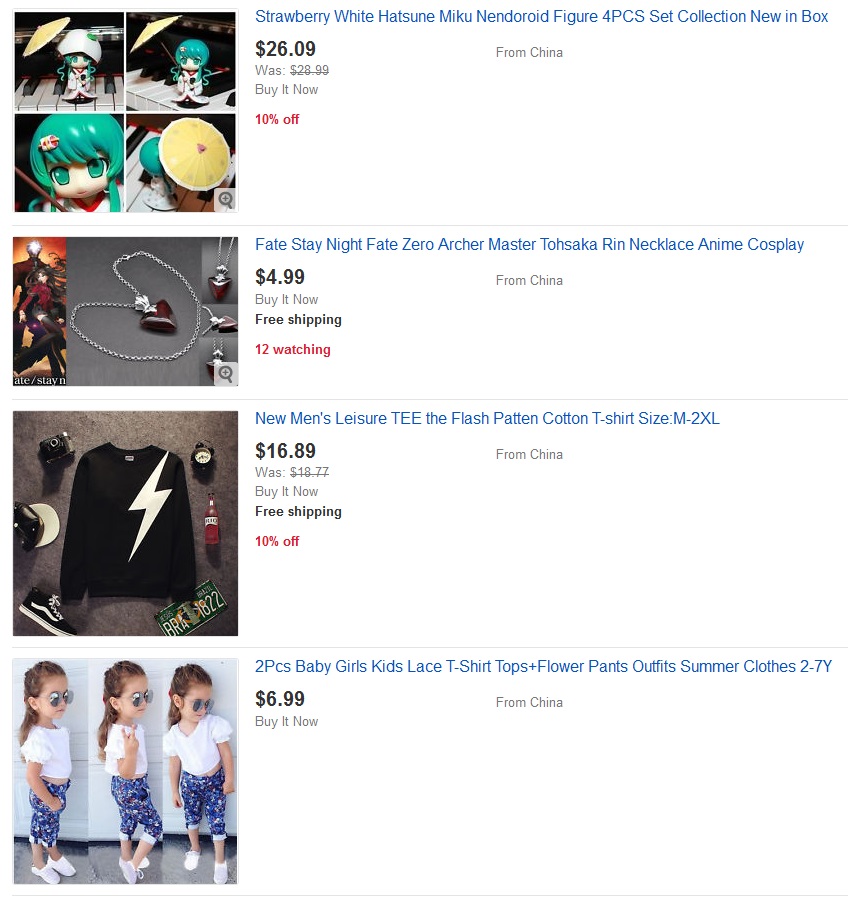Viewport: 848px width, 898px height.
Task: Open Strawberry White Hatsune Miku Nendoroid listing
Action: point(541,17)
